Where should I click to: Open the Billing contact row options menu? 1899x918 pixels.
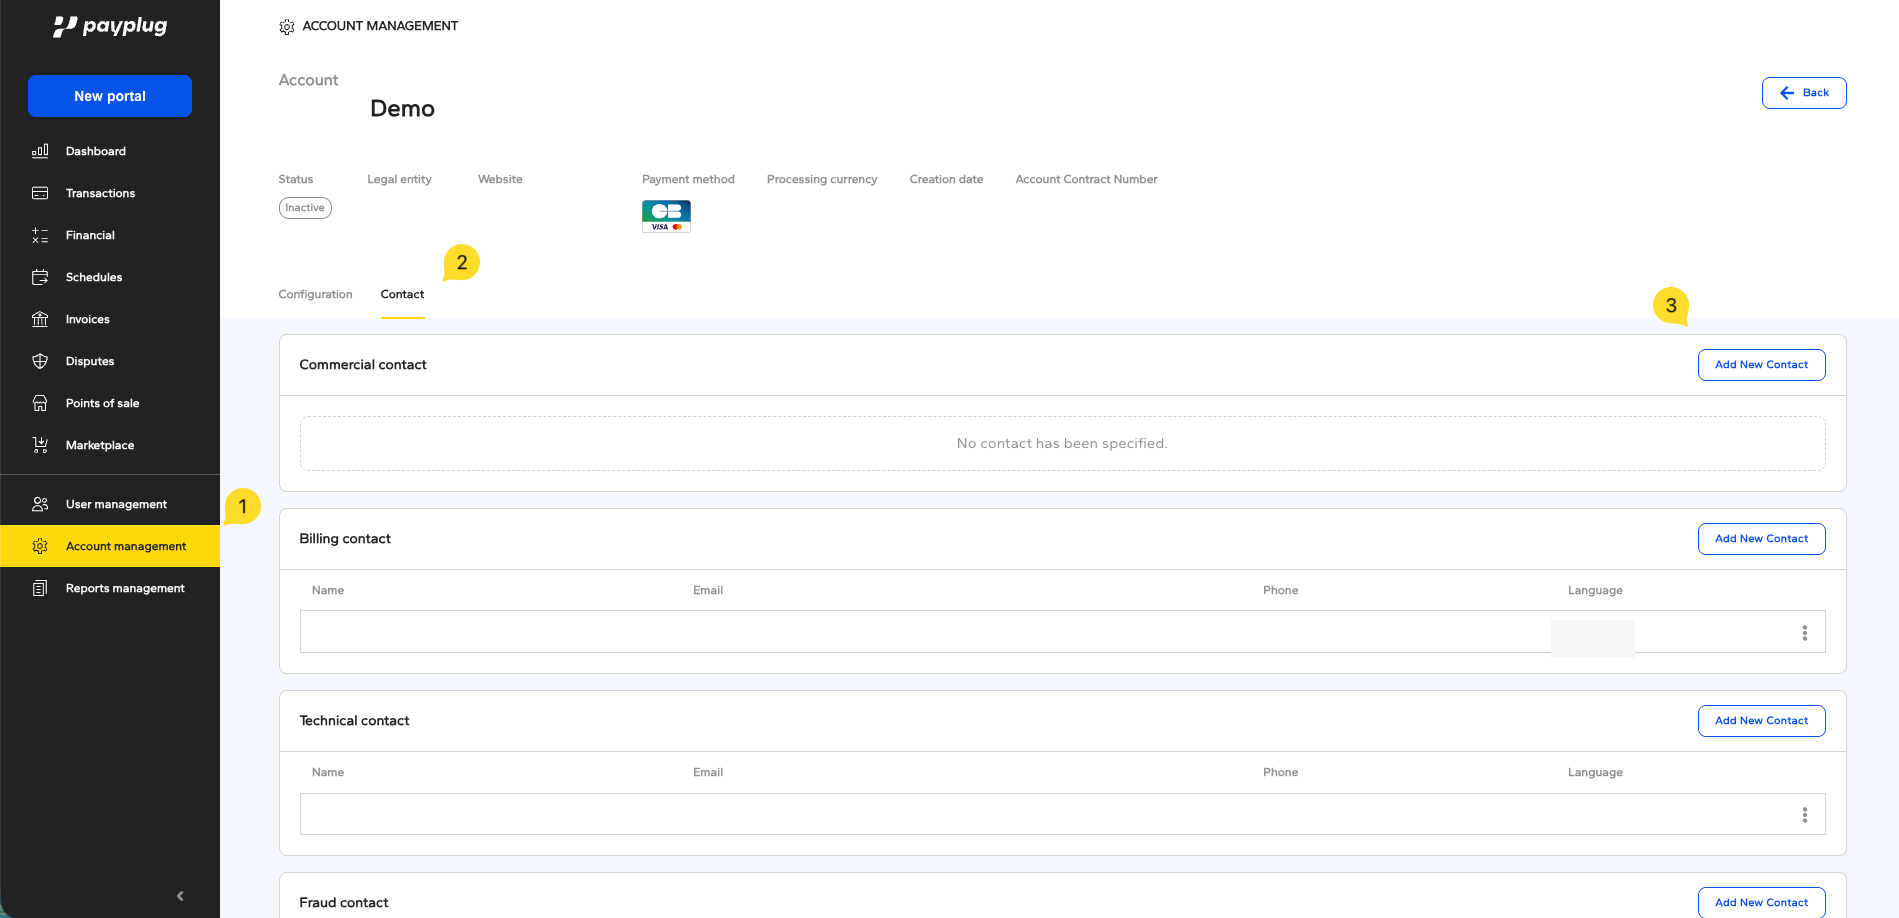click(x=1804, y=633)
